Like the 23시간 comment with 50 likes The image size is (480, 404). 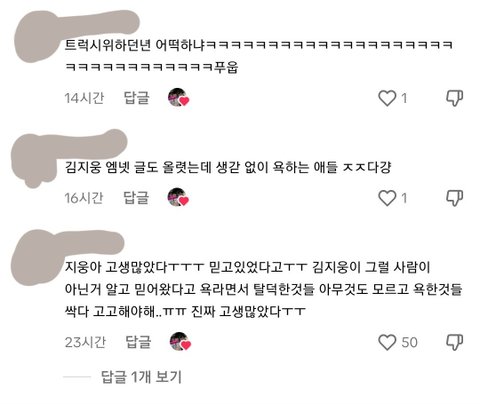pos(387,342)
